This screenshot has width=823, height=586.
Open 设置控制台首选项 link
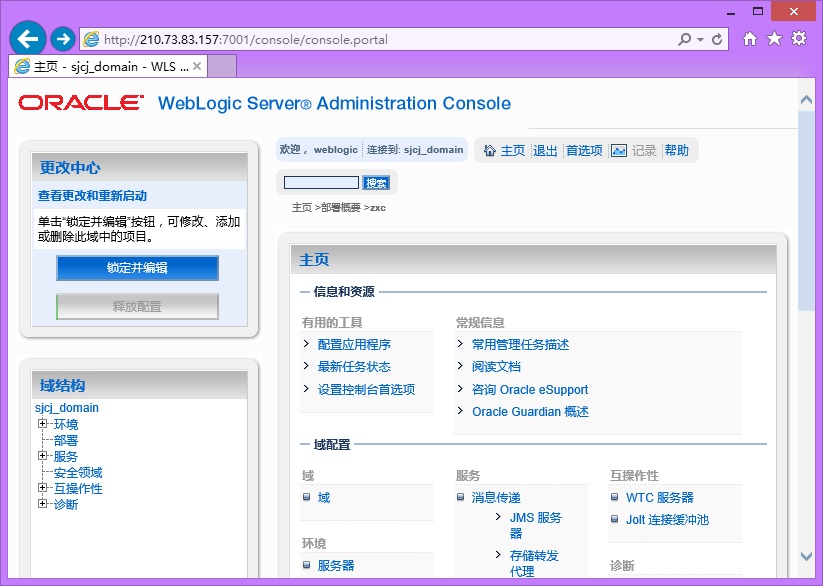point(366,389)
